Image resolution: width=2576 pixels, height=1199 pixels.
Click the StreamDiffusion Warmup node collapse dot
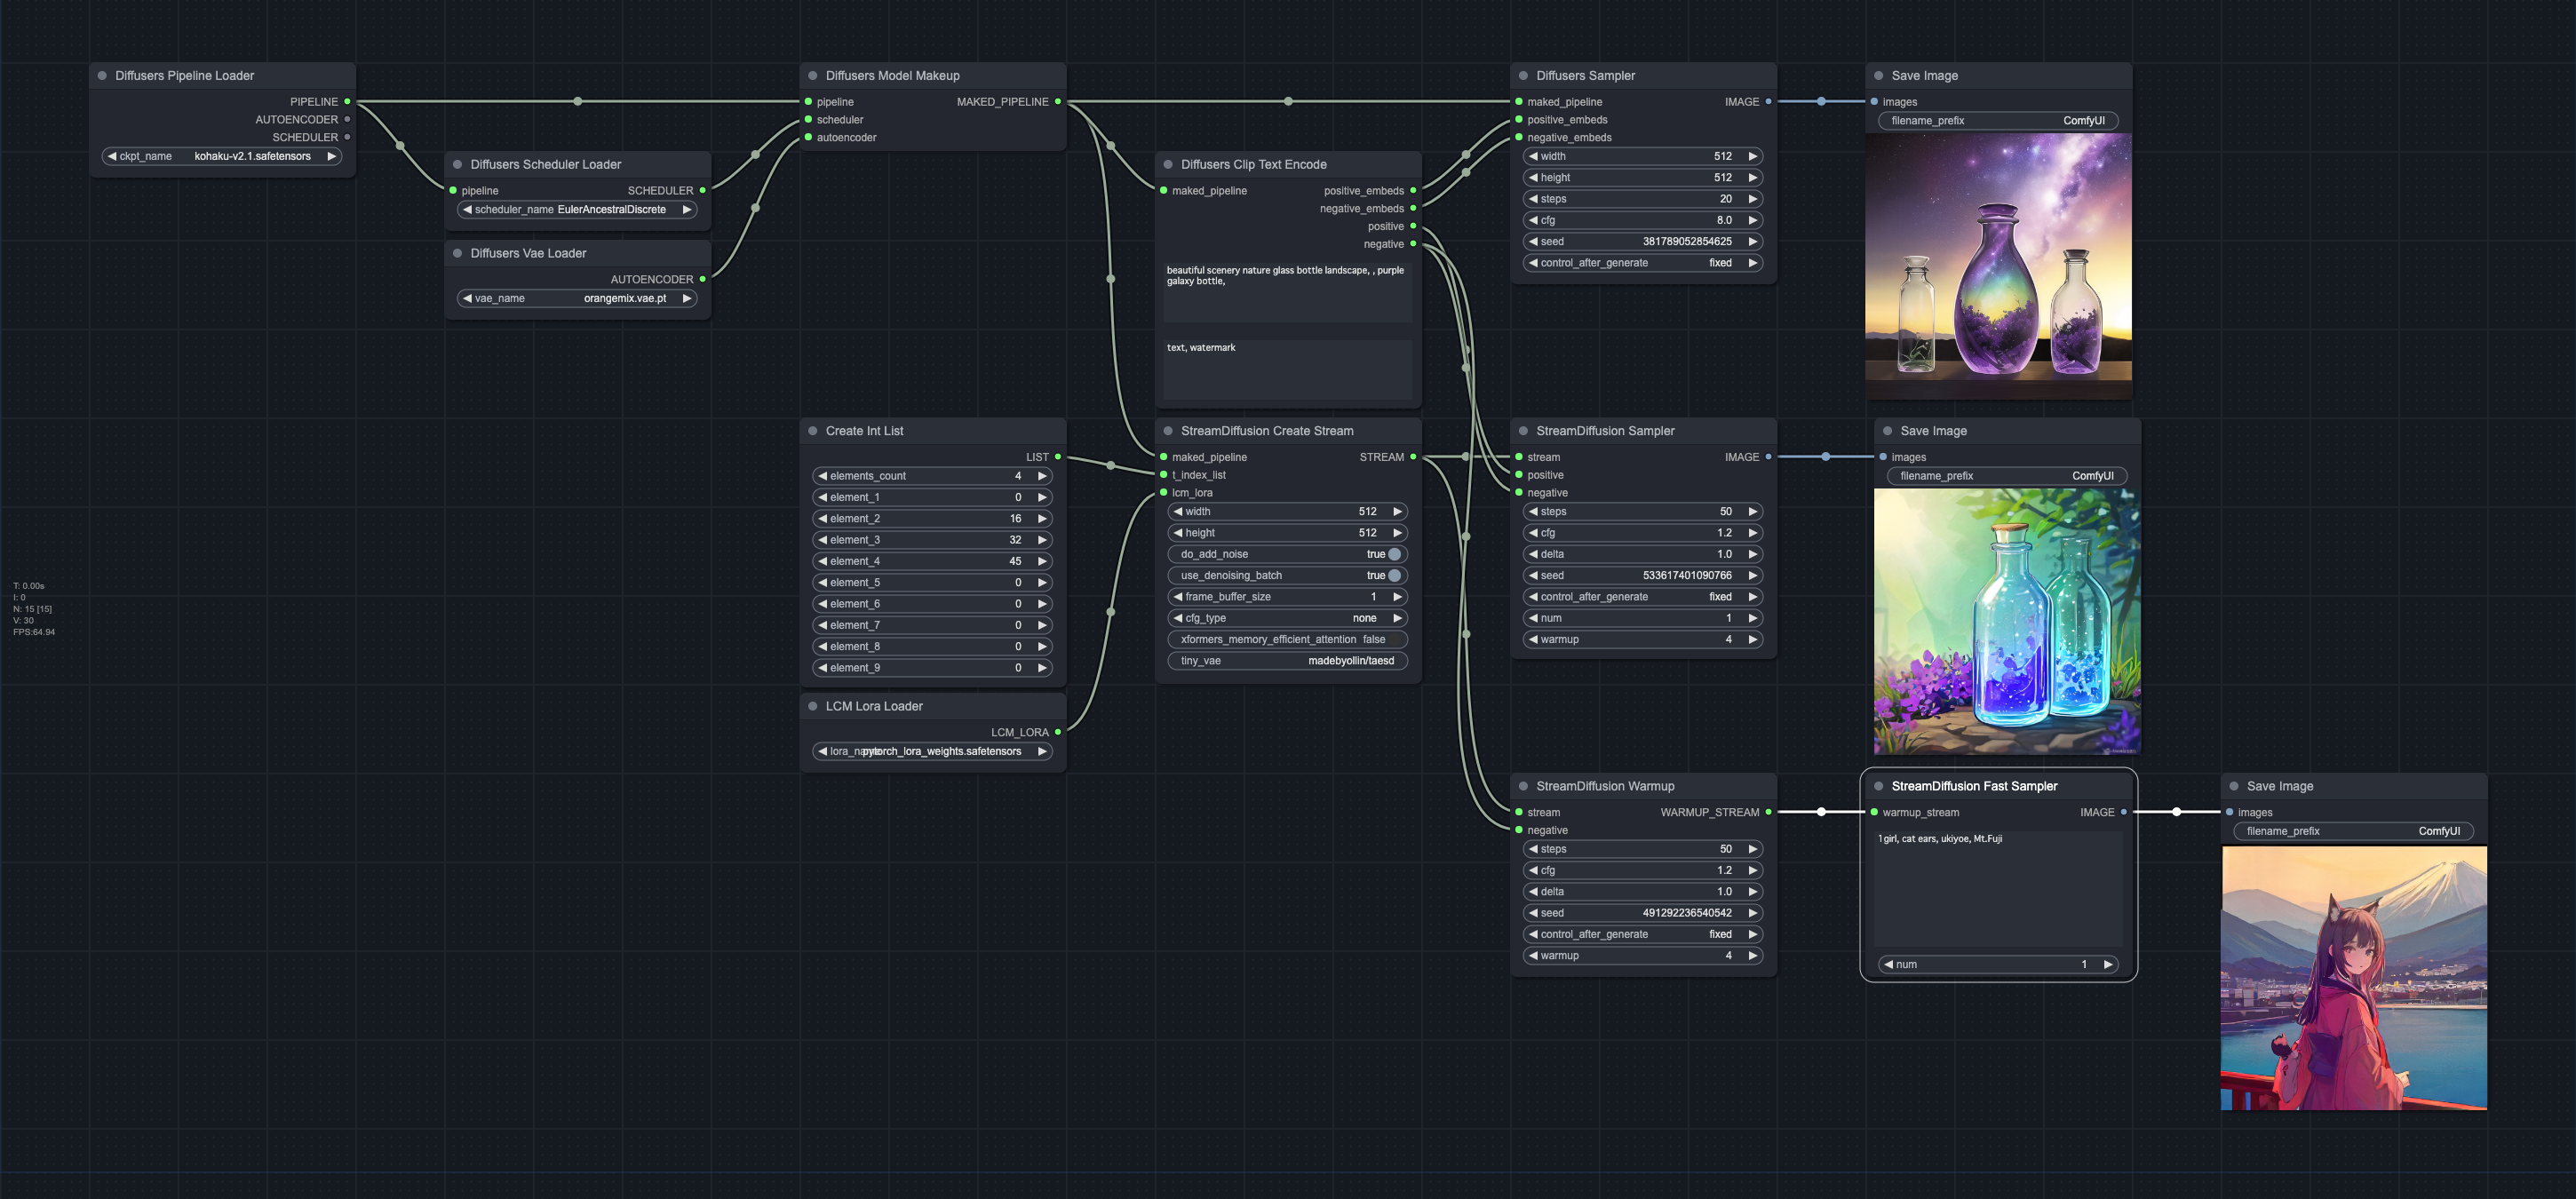point(1523,786)
